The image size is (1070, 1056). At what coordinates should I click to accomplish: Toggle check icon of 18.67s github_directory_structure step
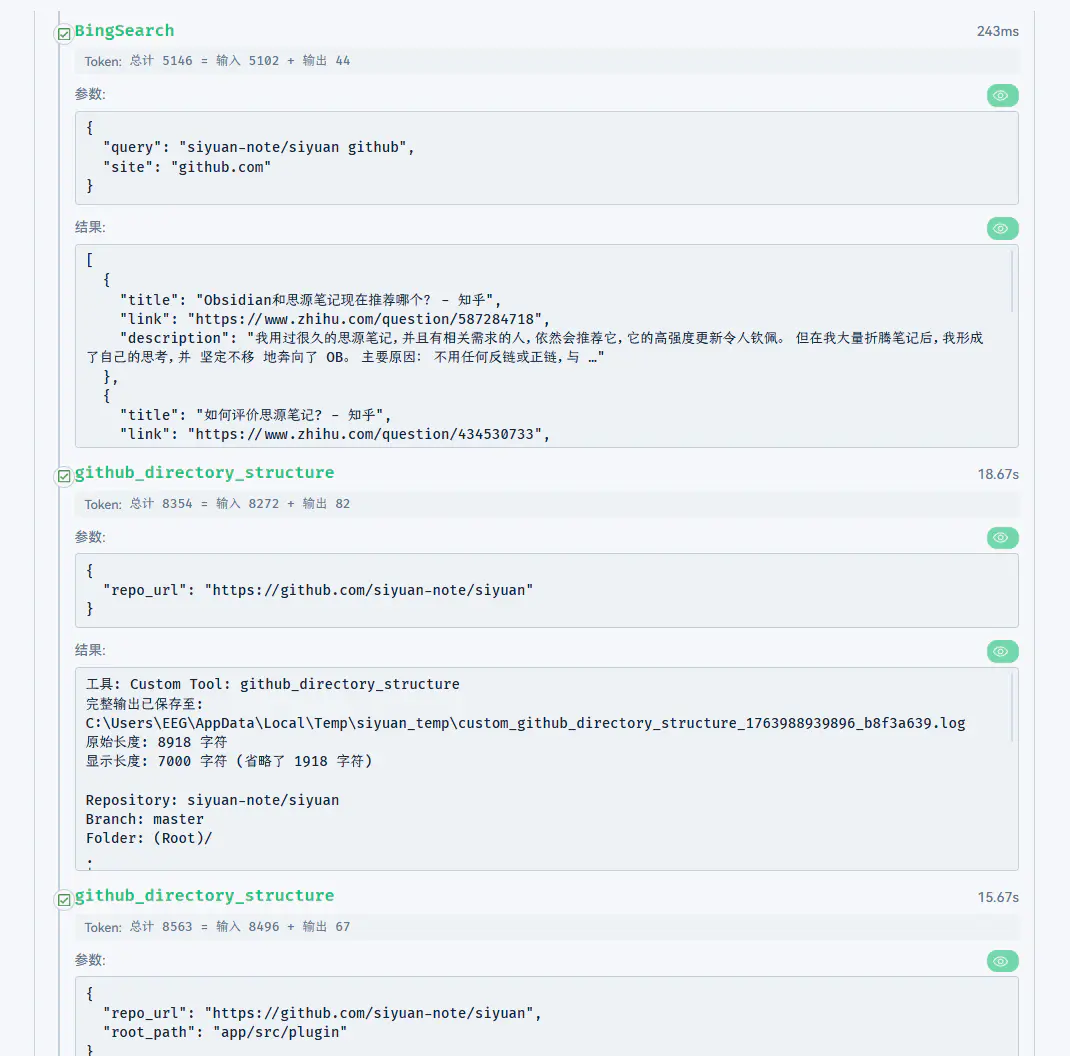(x=64, y=476)
